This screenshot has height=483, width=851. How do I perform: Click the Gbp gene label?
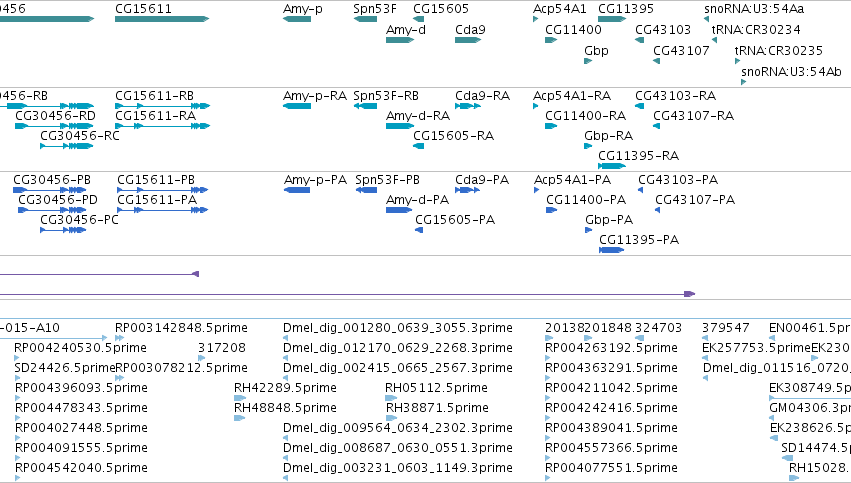[596, 51]
